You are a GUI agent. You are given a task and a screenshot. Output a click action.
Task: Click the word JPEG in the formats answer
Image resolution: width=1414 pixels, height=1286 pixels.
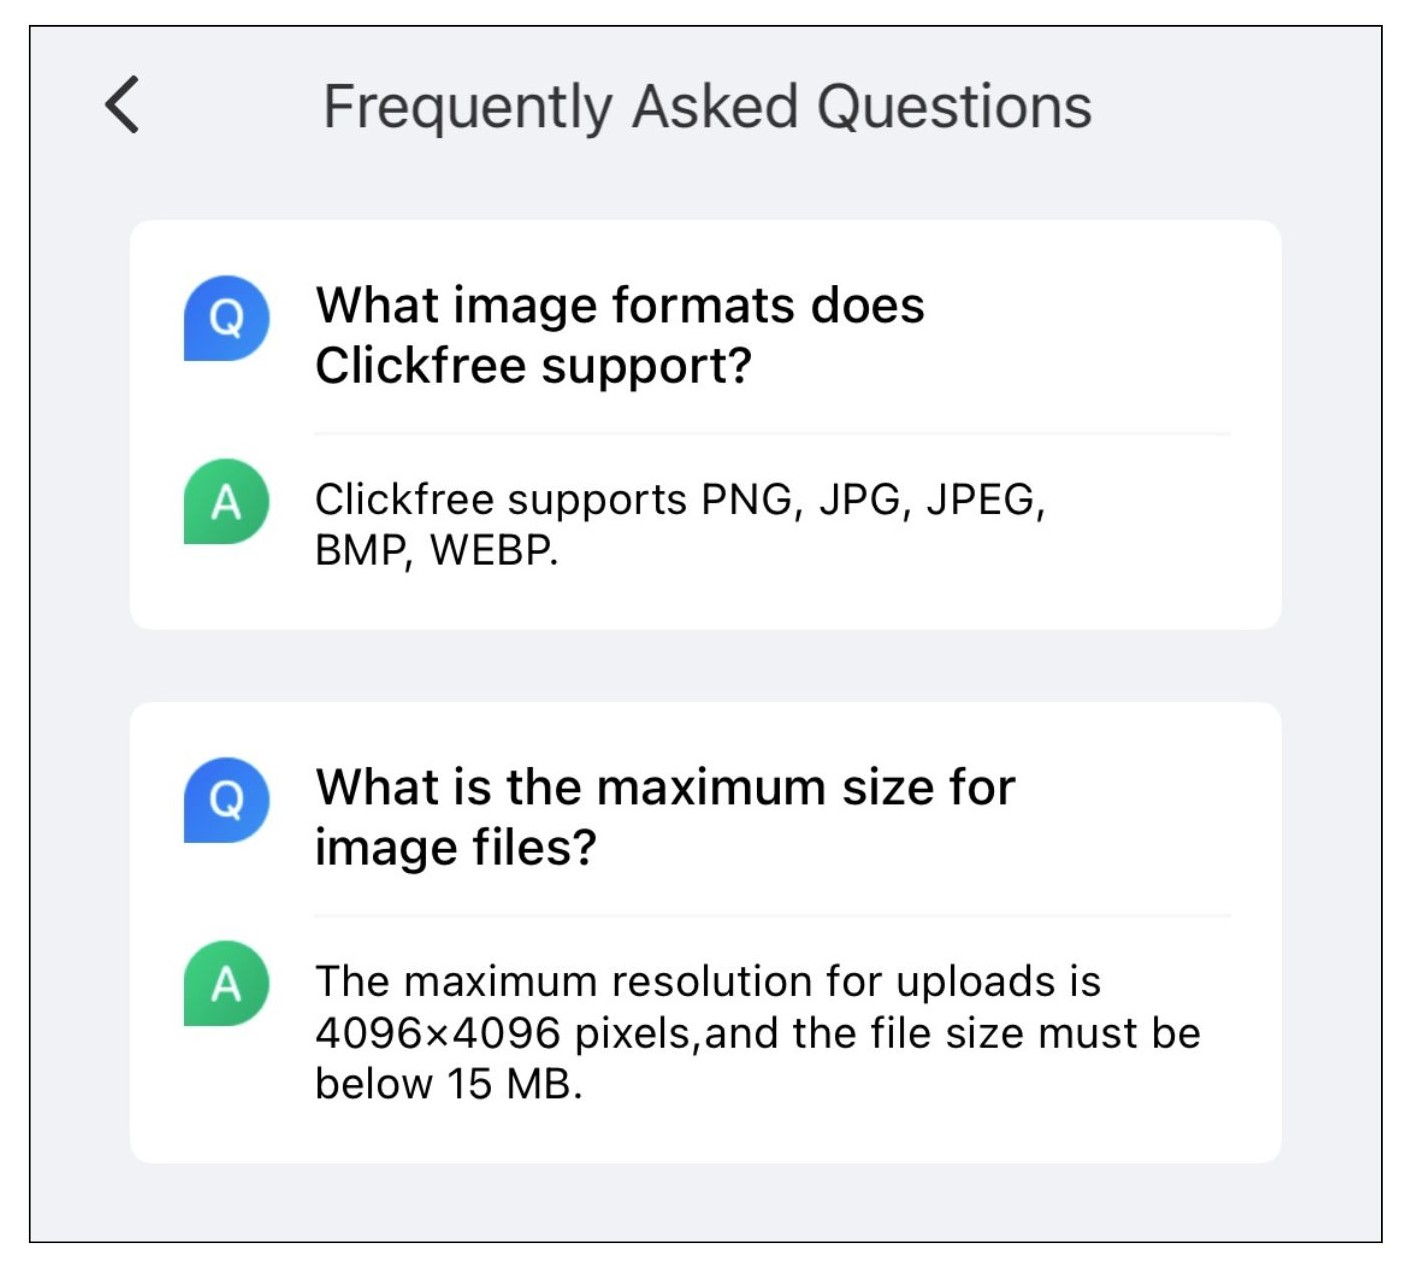(x=985, y=499)
